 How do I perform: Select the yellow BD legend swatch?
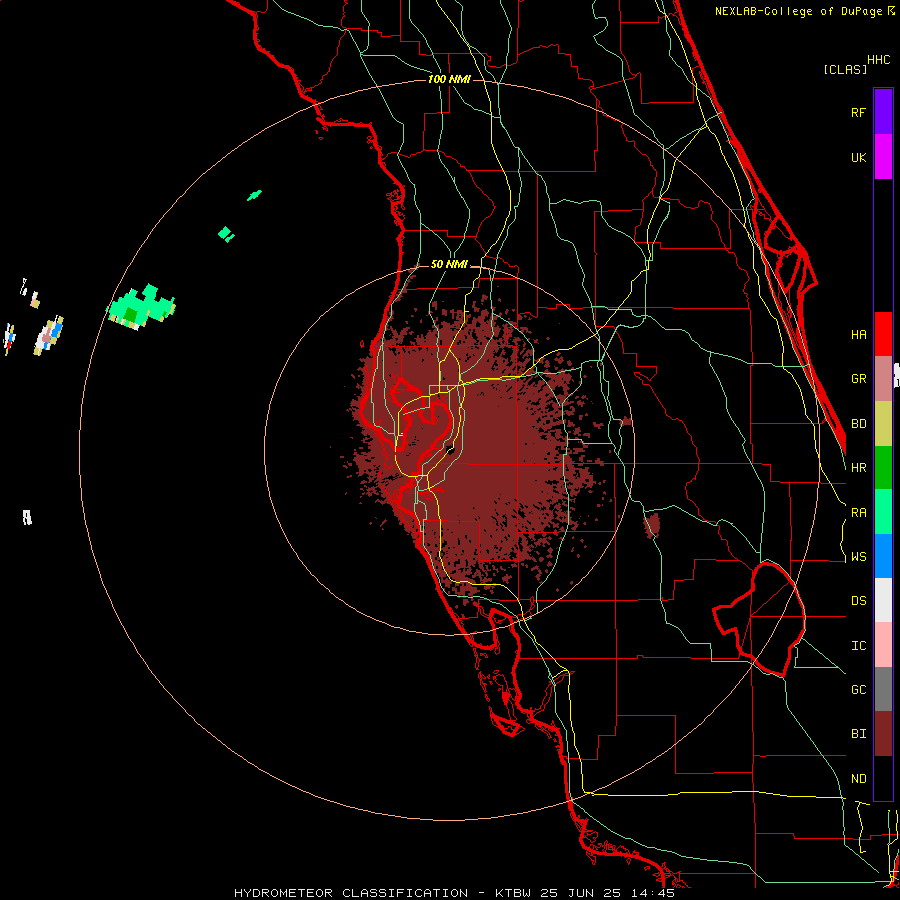883,424
